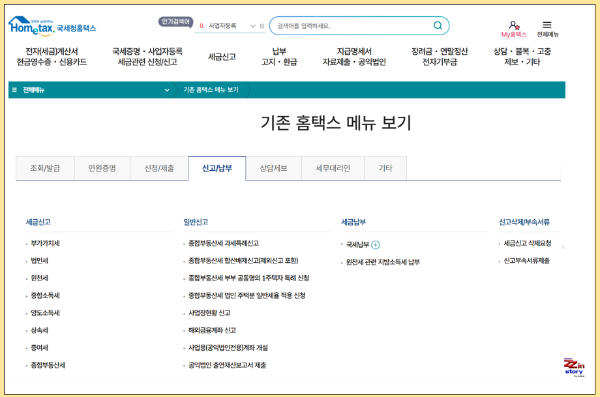Viewport: 600px width, 397px height.
Task: Open 신고부속서류제출 link
Action: pyautogui.click(x=527, y=261)
